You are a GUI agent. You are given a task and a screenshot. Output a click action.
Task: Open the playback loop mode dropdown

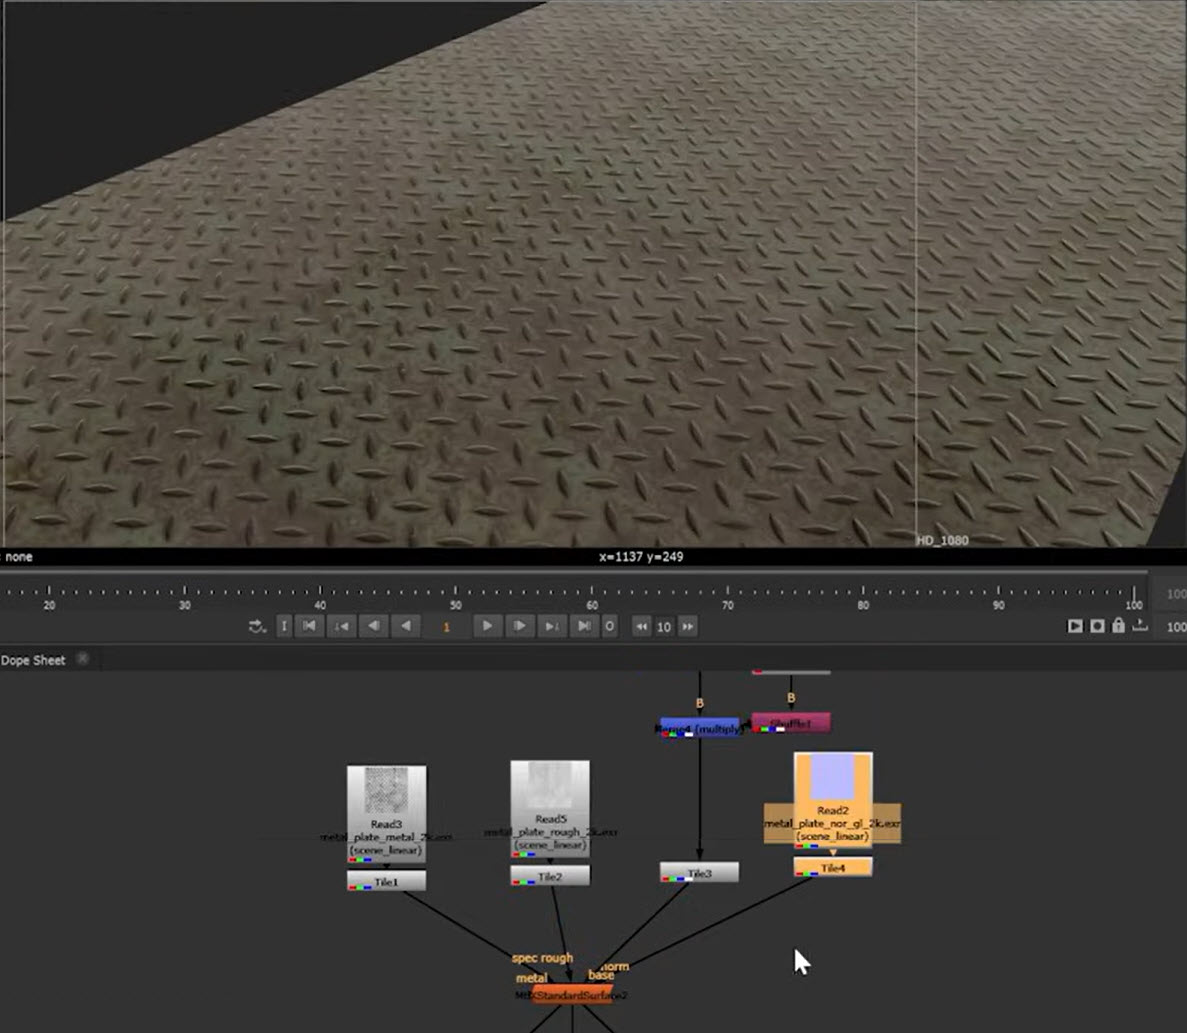(x=257, y=627)
